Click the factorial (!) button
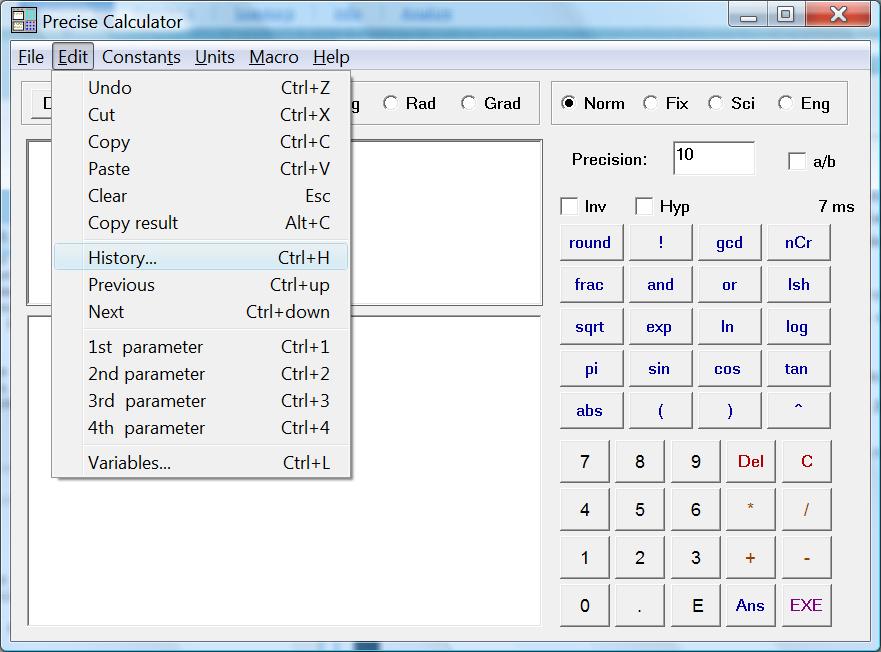 pos(660,243)
